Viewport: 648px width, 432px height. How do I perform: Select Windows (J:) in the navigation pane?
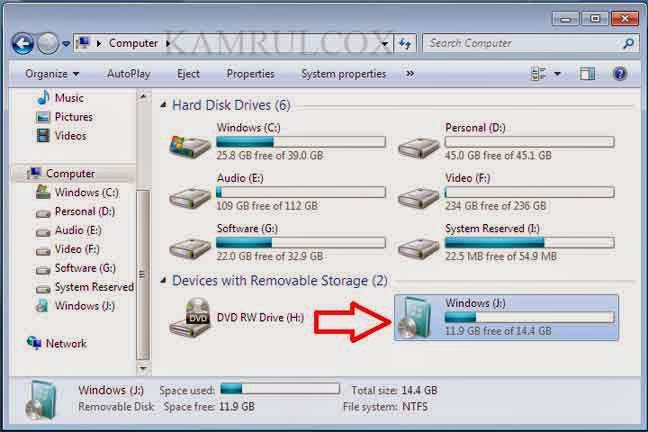coord(85,306)
